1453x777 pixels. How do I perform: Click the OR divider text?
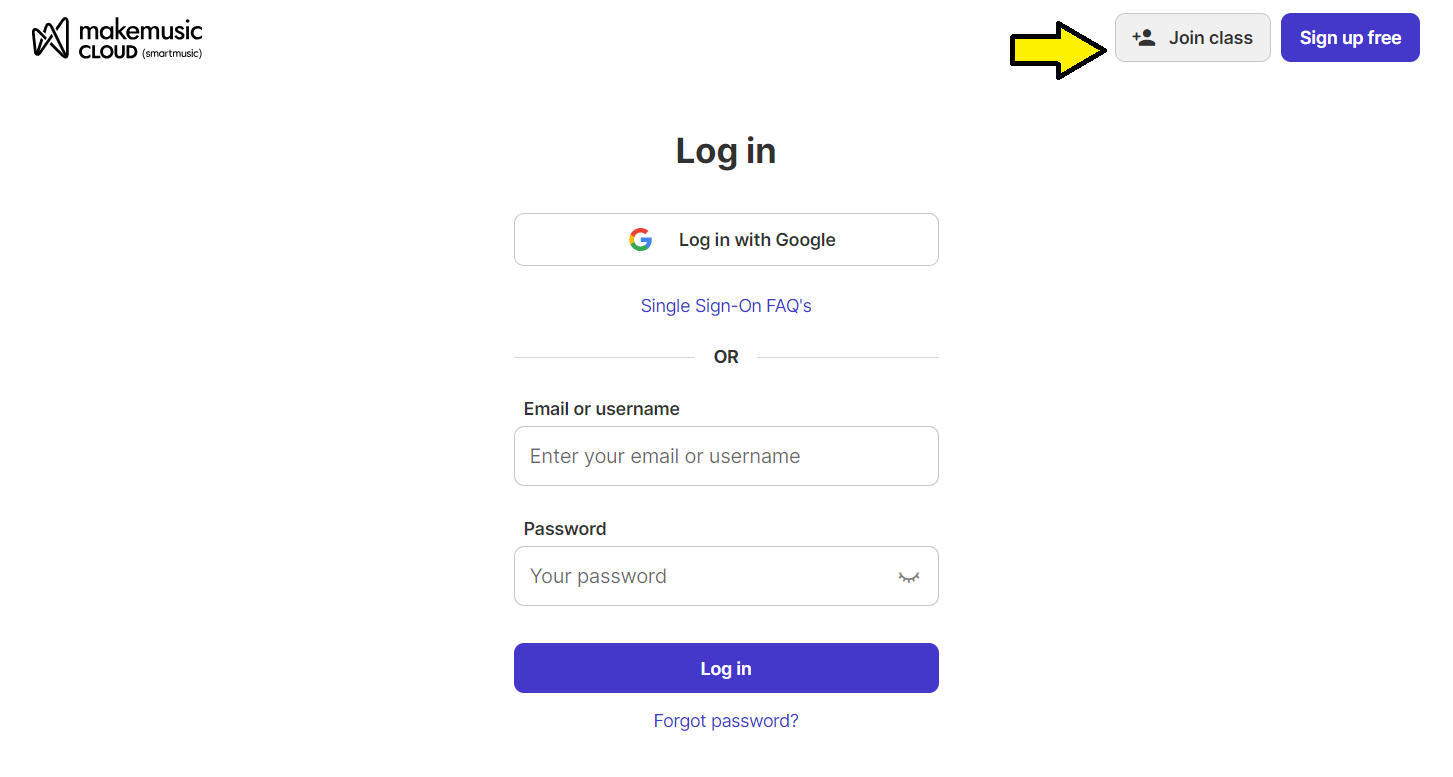tap(726, 356)
